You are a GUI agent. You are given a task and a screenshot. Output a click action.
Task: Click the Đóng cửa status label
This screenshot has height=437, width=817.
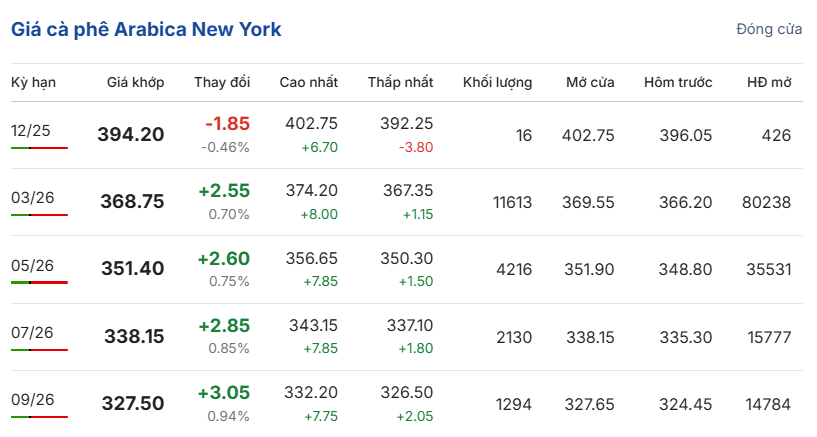[769, 29]
